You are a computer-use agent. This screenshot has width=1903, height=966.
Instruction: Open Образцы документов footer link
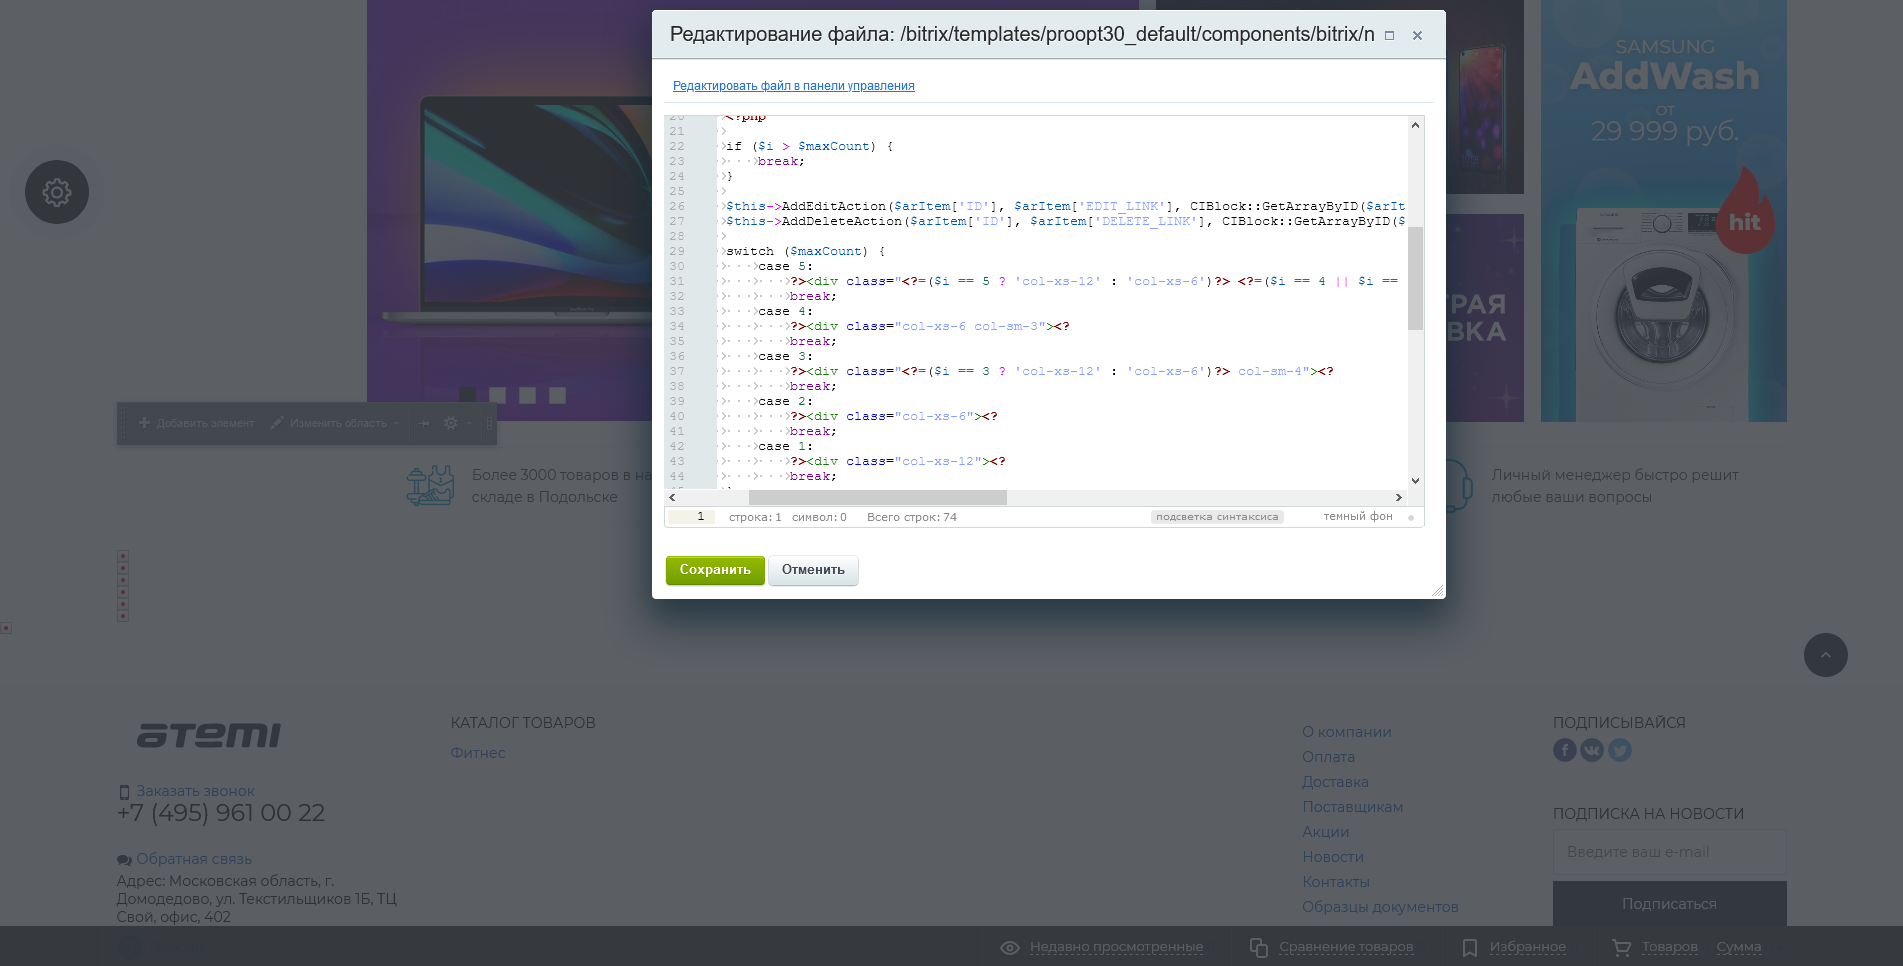(x=1380, y=907)
